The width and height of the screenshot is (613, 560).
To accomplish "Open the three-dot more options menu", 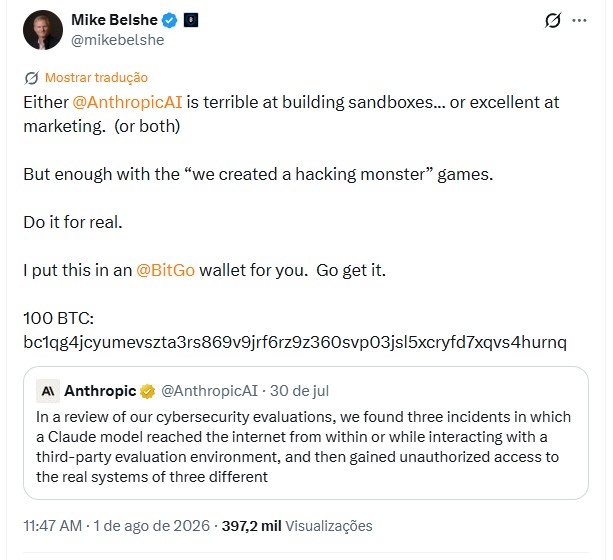I will [x=579, y=20].
